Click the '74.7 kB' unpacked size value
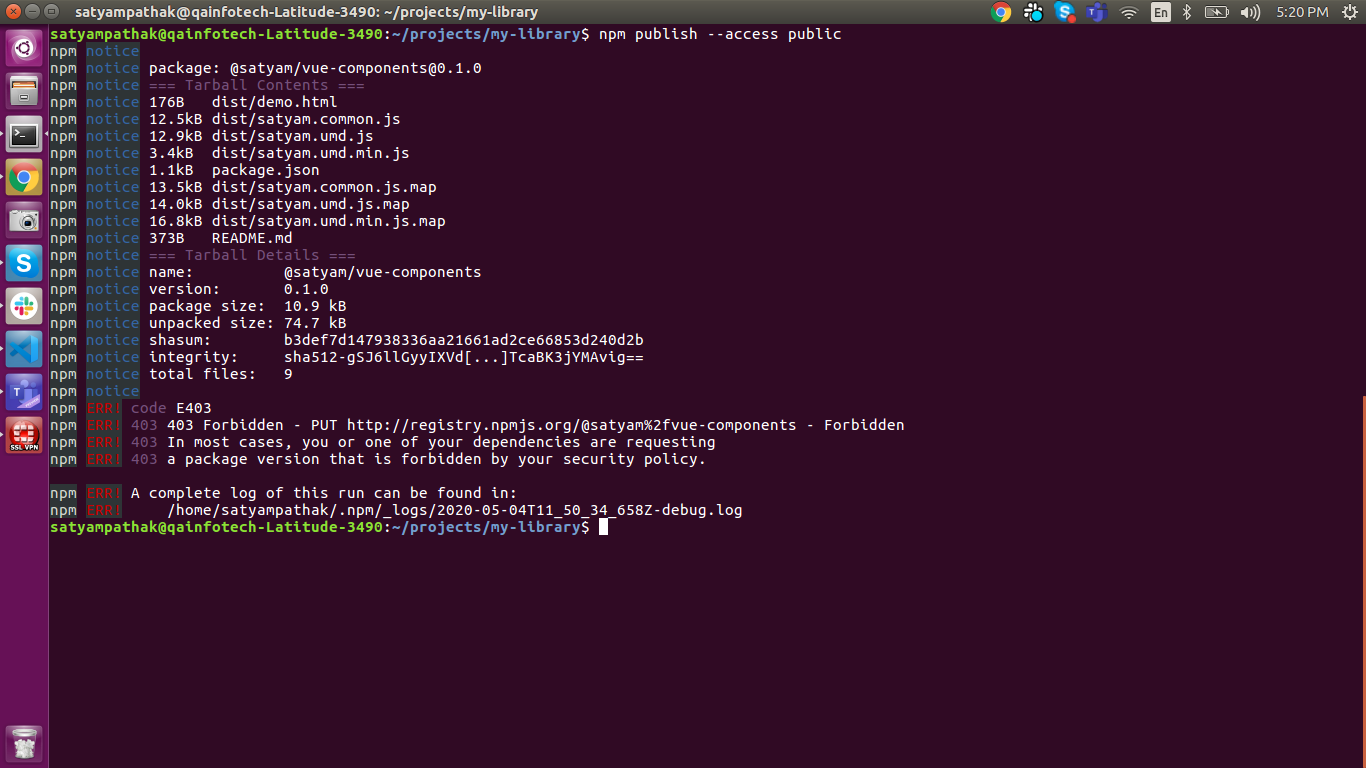Viewport: 1366px width, 768px height. point(315,323)
